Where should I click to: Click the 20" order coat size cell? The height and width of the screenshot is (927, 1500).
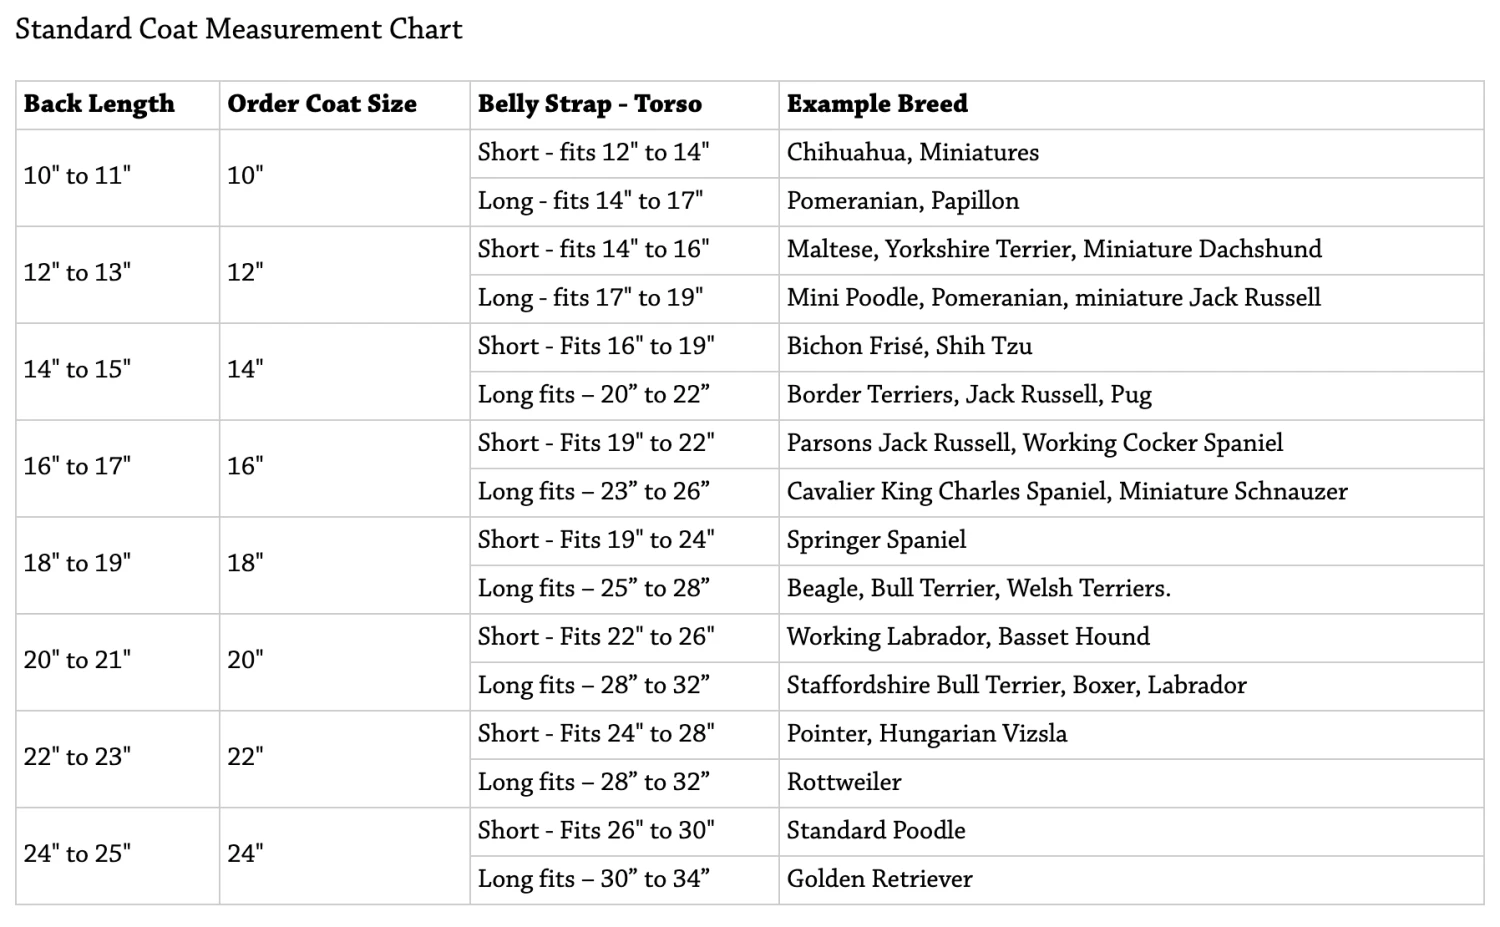pyautogui.click(x=245, y=660)
